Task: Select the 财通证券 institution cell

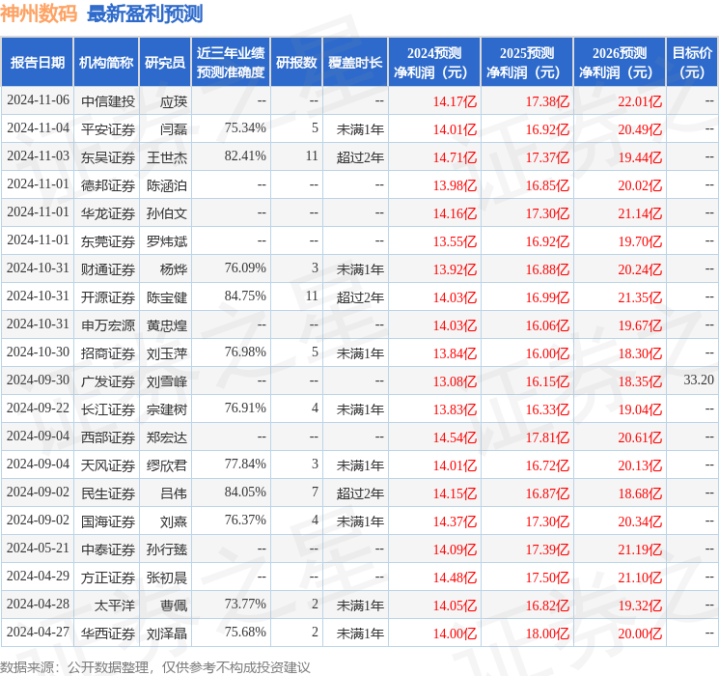Action: [108, 269]
